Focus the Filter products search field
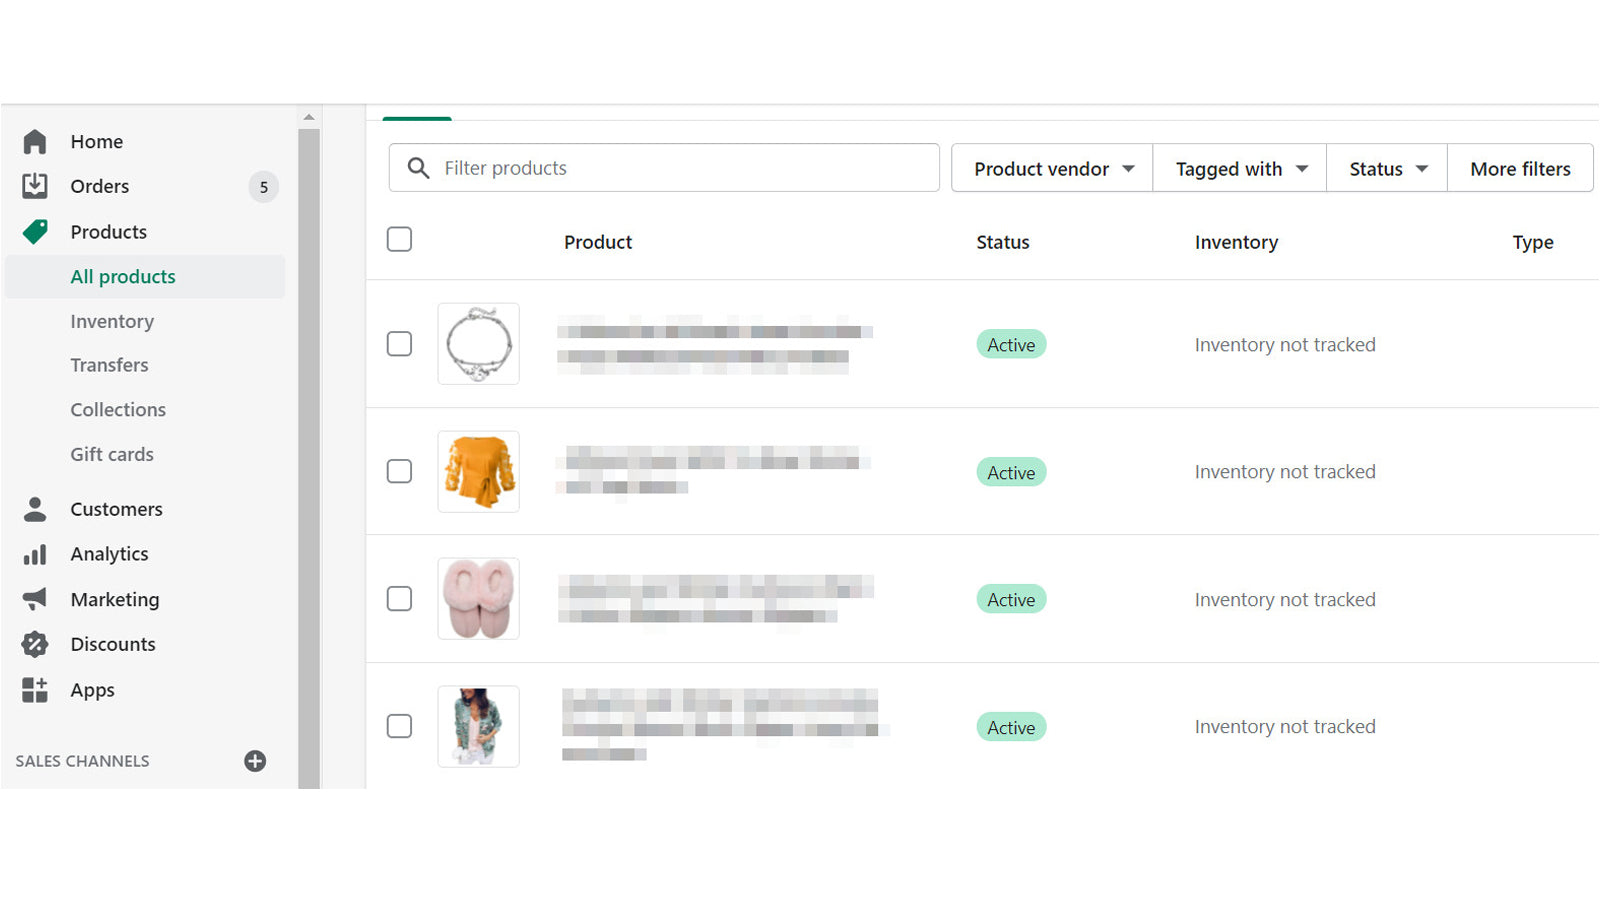The height and width of the screenshot is (900, 1600). click(x=664, y=168)
